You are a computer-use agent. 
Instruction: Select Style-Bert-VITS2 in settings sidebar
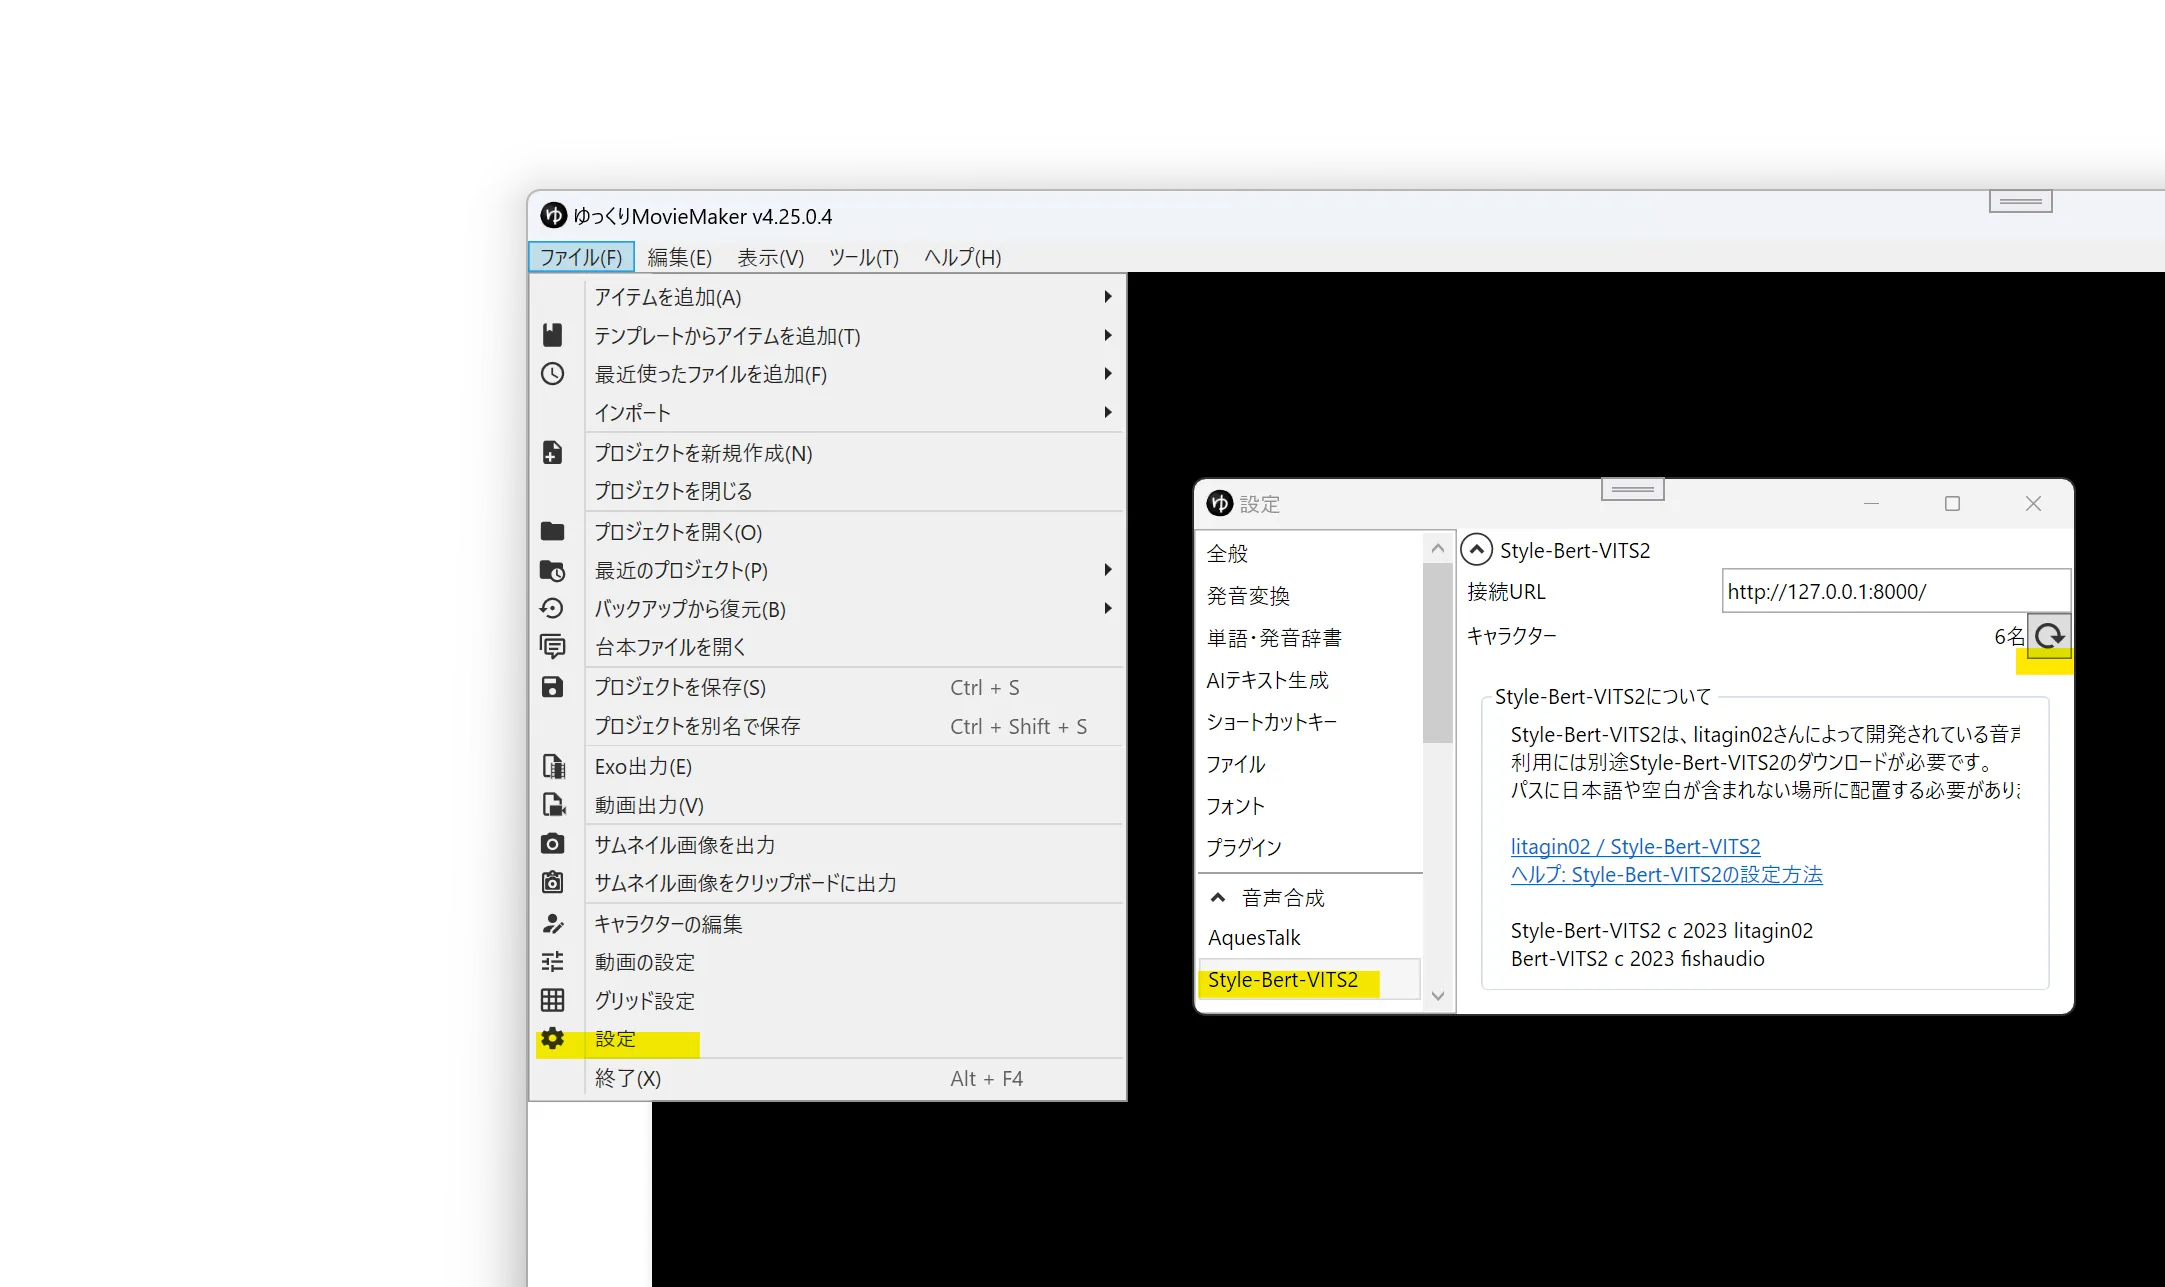pyautogui.click(x=1309, y=980)
